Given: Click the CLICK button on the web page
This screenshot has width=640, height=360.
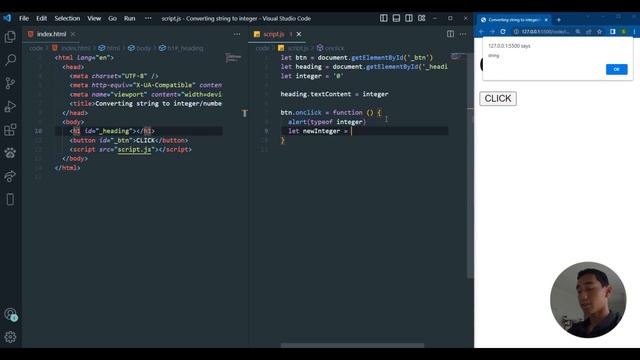Looking at the screenshot, I should [498, 98].
